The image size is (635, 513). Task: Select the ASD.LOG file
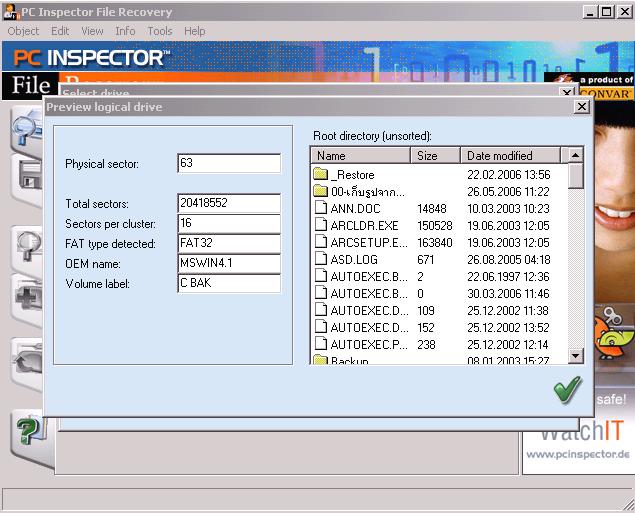354,260
